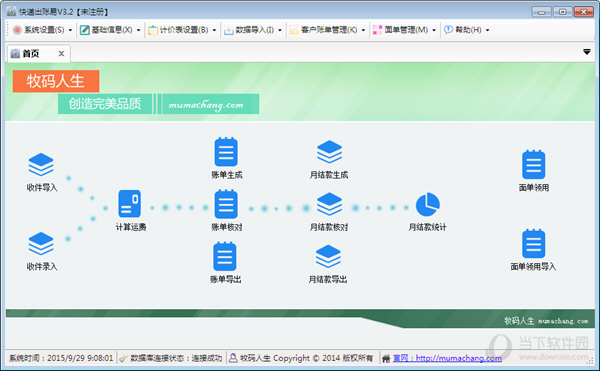Open the 客户账单管理(K) menu

pyautogui.click(x=329, y=30)
